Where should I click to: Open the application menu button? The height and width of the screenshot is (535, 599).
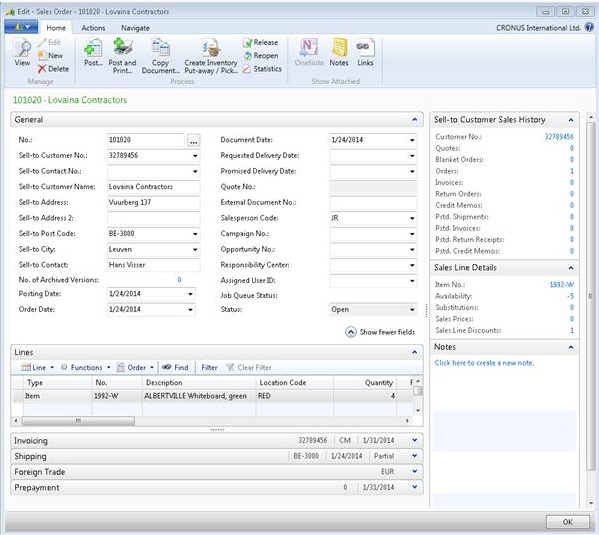(21, 27)
